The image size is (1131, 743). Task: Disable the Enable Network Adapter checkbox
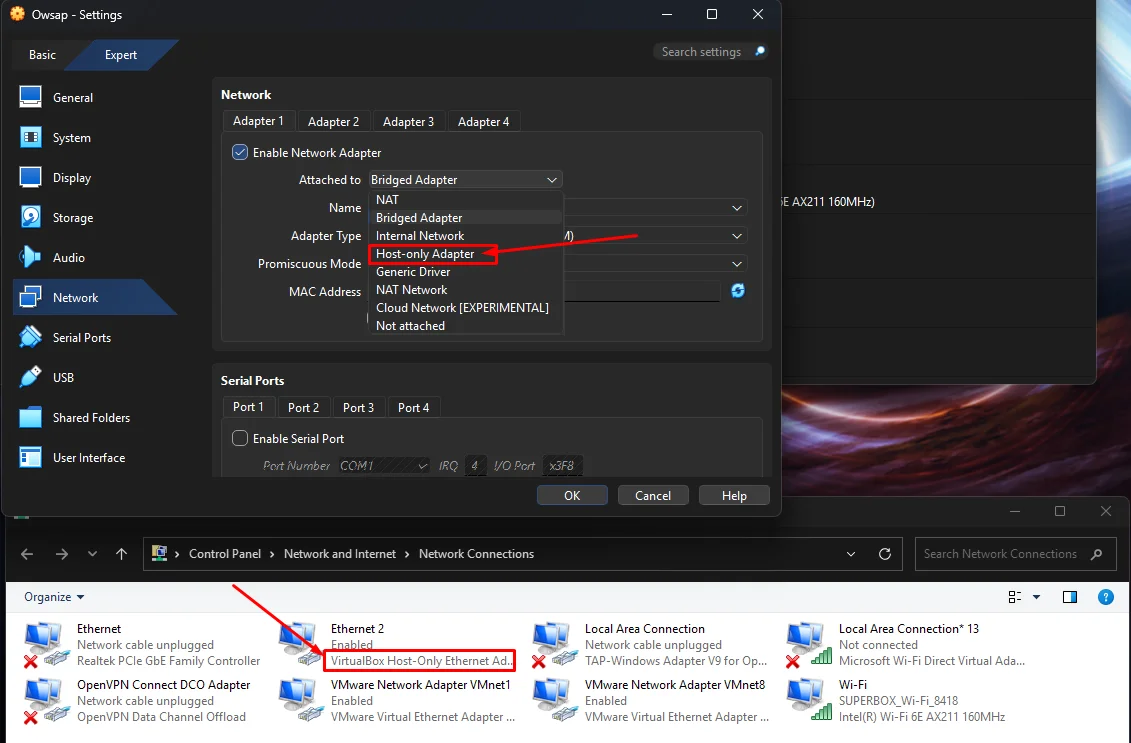click(239, 152)
